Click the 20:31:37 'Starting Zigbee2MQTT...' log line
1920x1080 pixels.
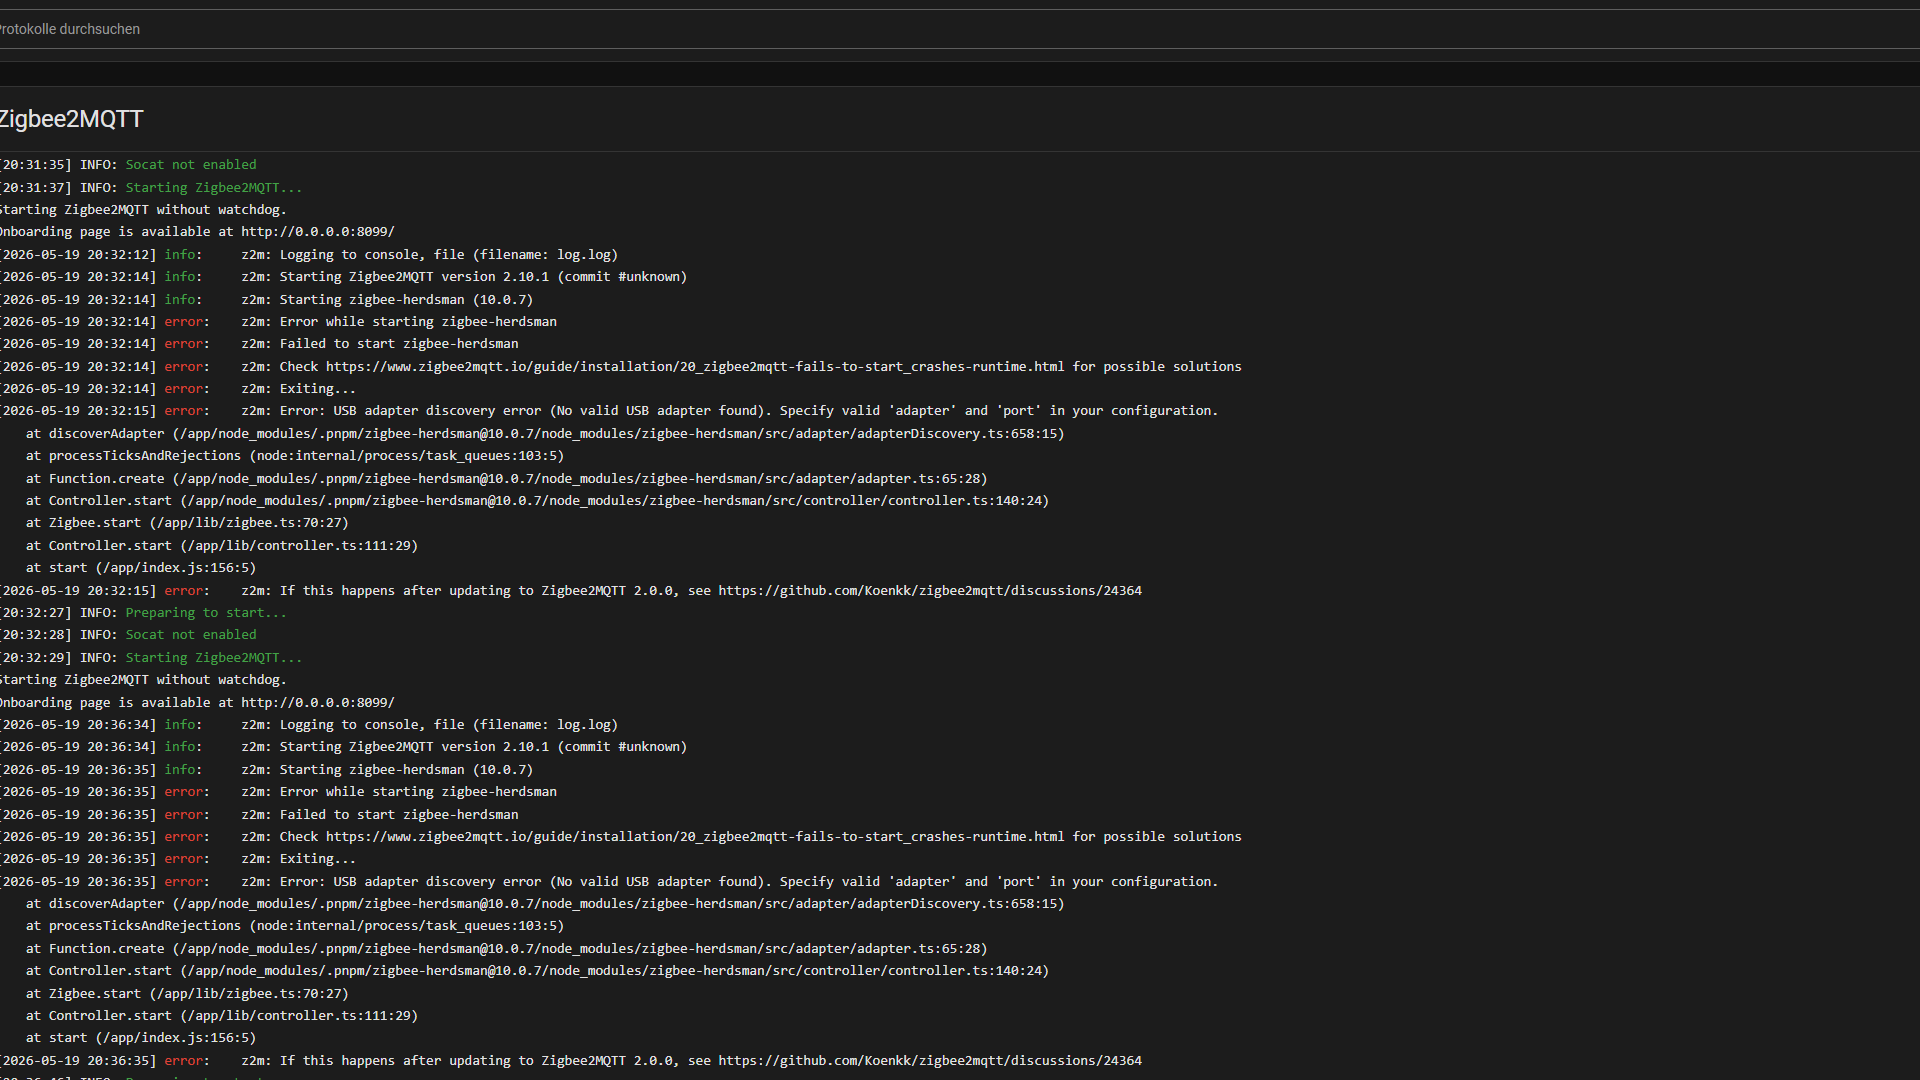[x=151, y=188]
